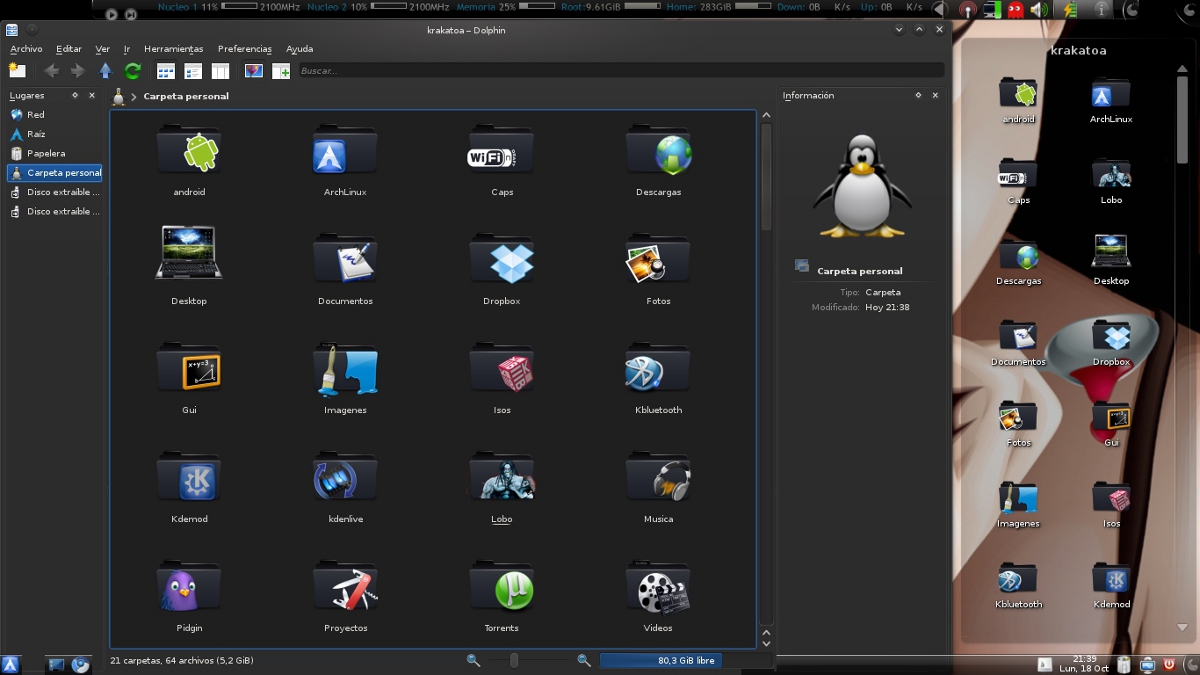Open the Preferencias menu
This screenshot has width=1200, height=675.
(245, 49)
